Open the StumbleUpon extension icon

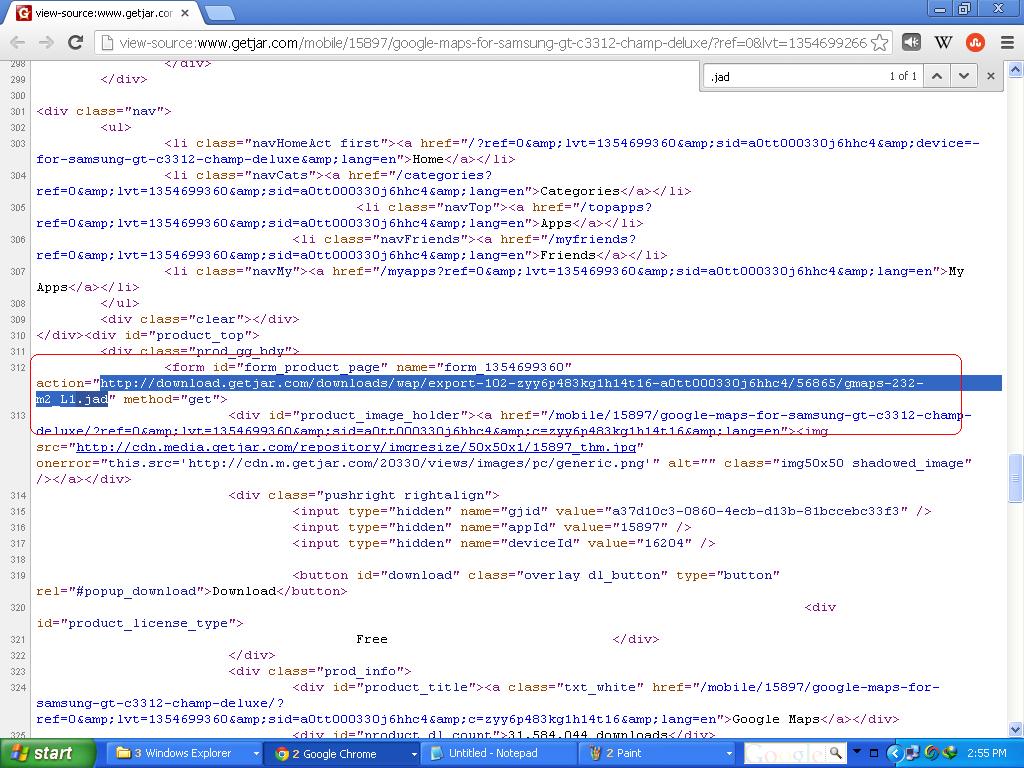pyautogui.click(x=975, y=43)
